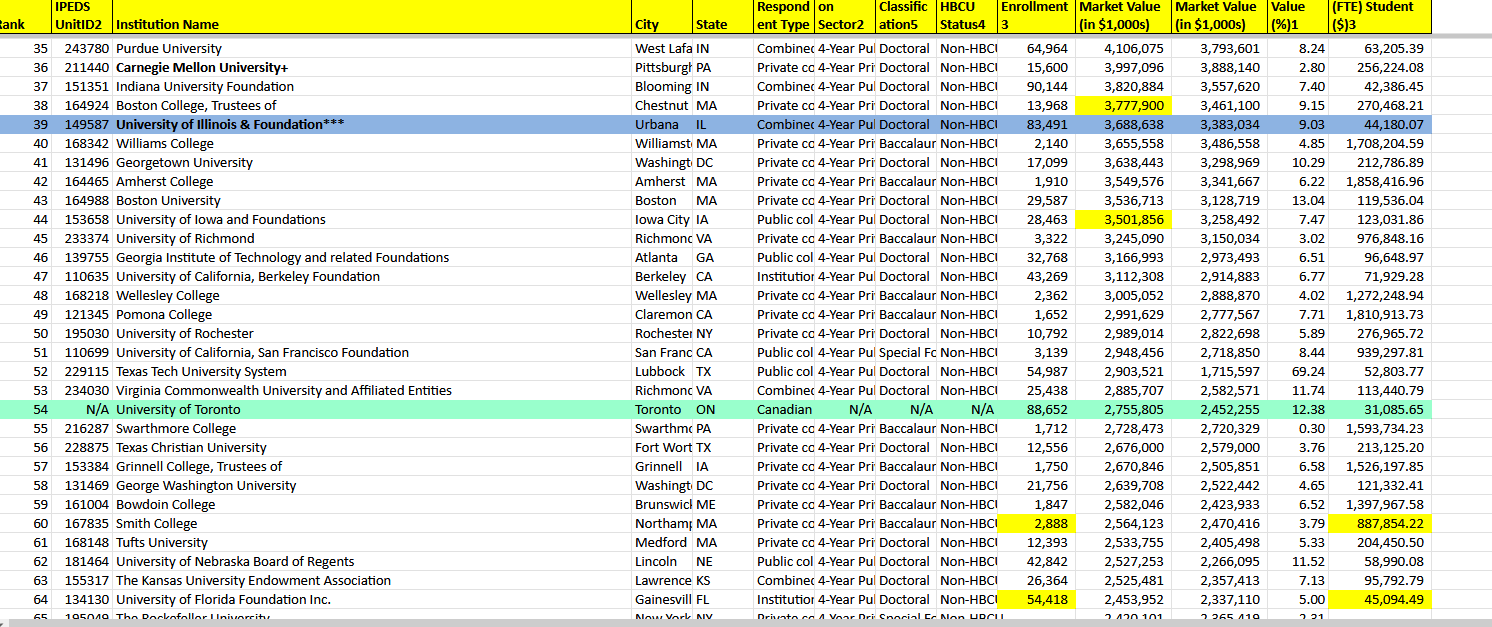Select the City column header cell

(662, 16)
